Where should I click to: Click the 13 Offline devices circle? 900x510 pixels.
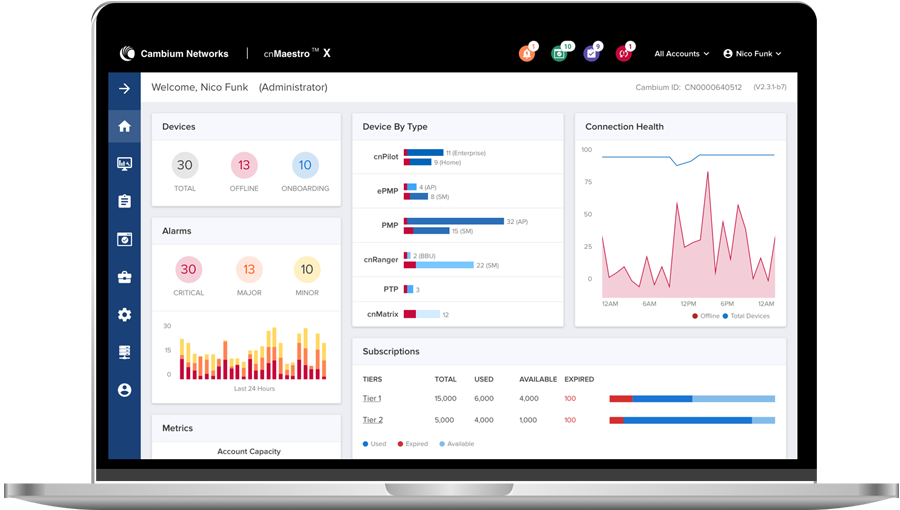(244, 165)
